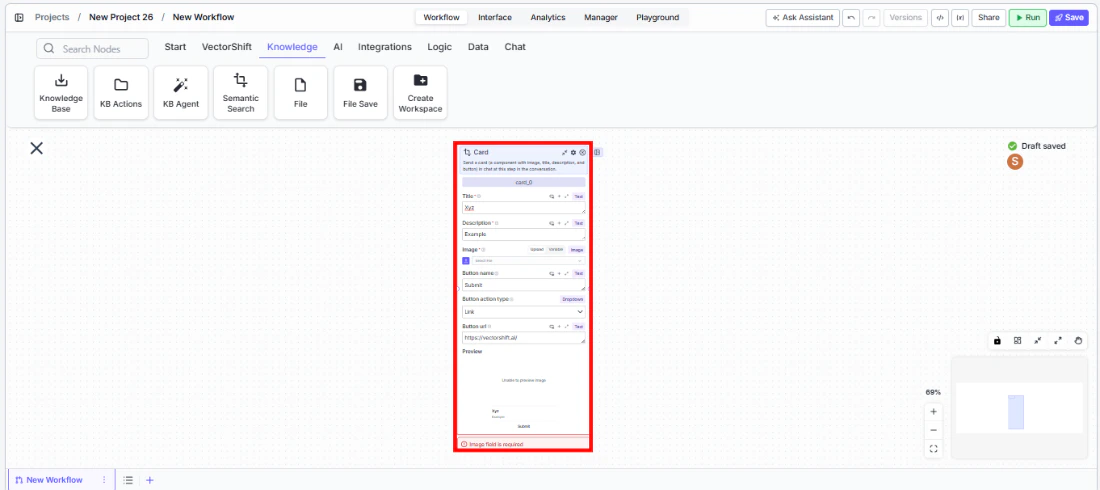Open the Button action type Link dropdown

(523, 312)
